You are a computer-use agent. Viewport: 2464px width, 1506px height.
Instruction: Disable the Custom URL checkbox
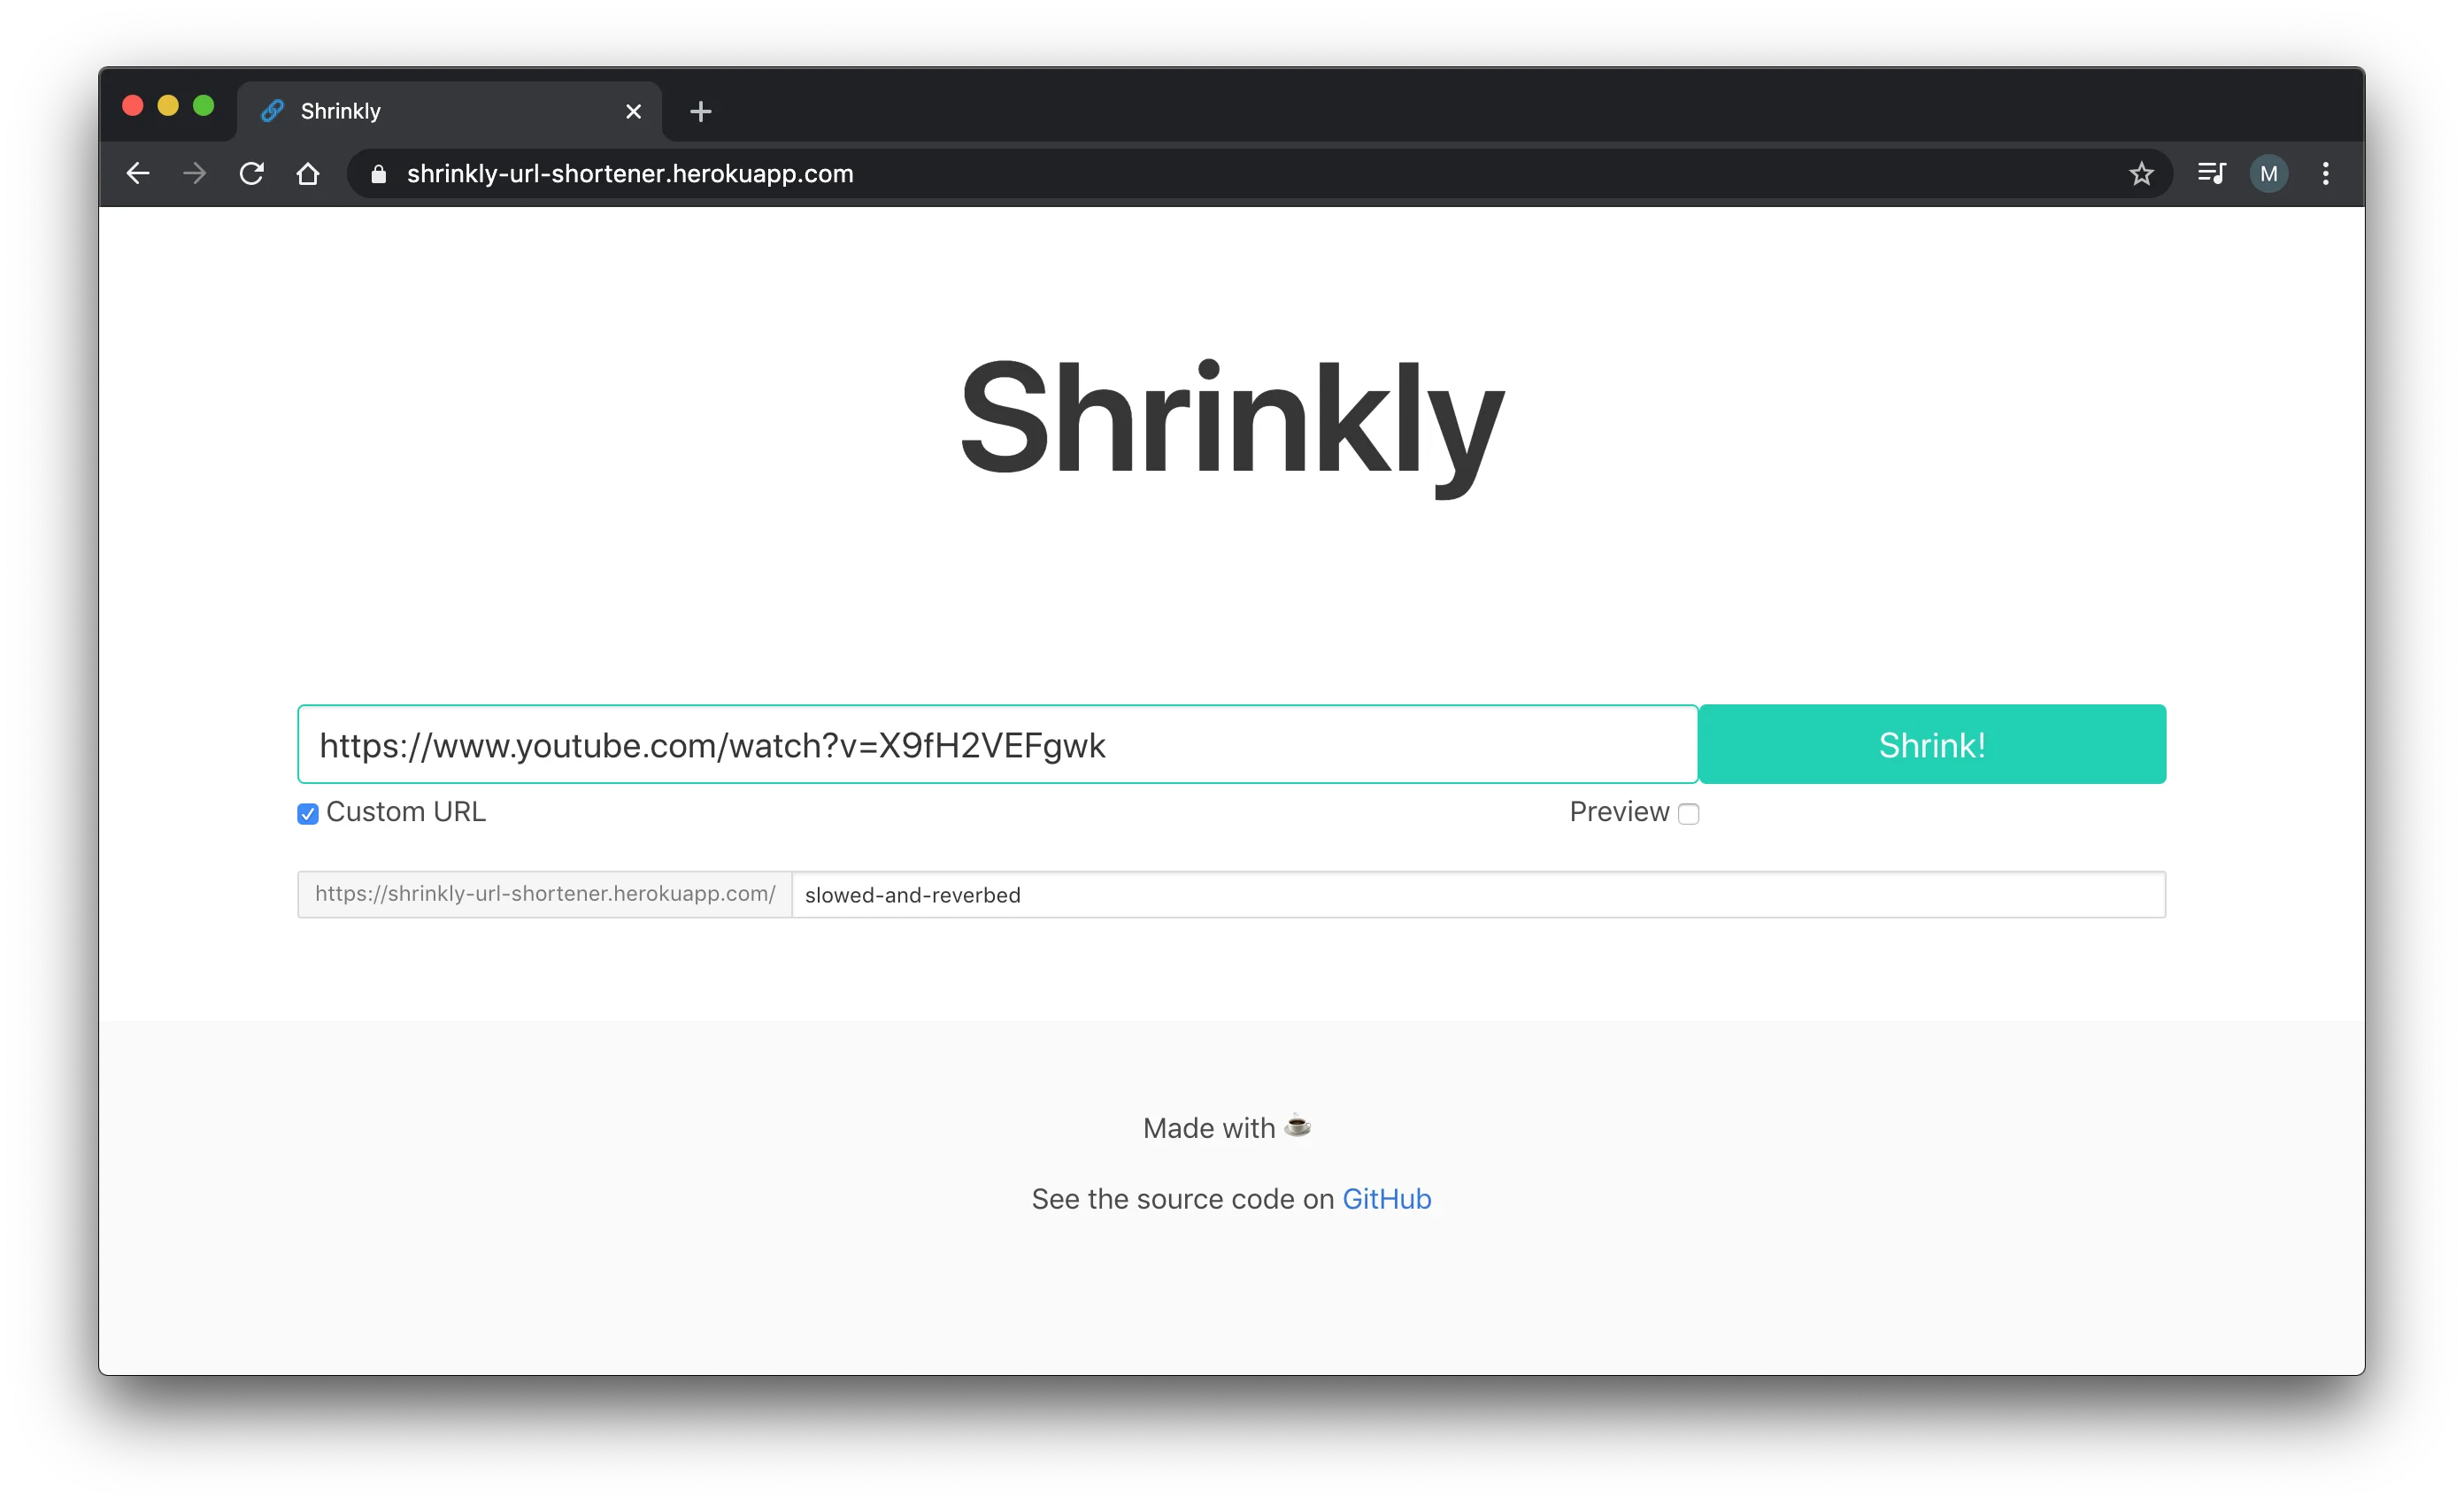pos(307,813)
